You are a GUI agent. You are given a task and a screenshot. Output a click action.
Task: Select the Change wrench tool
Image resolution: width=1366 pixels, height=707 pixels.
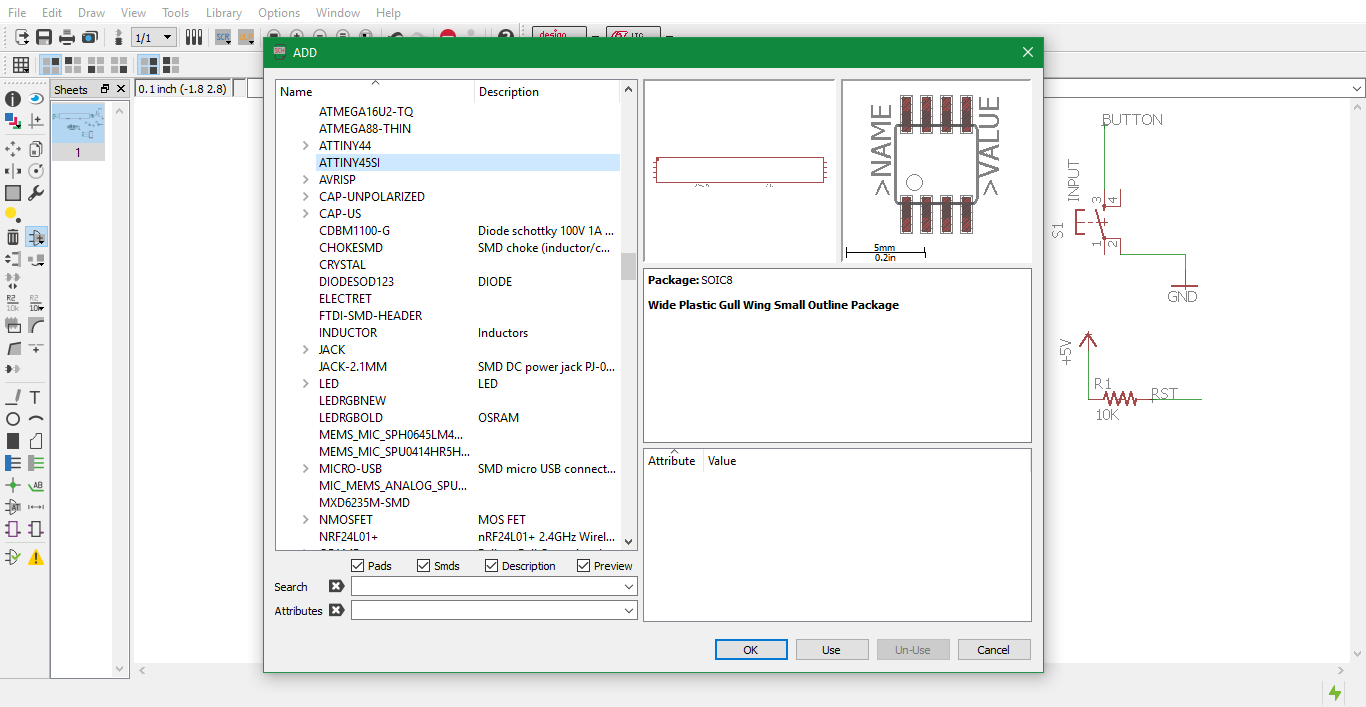(36, 193)
